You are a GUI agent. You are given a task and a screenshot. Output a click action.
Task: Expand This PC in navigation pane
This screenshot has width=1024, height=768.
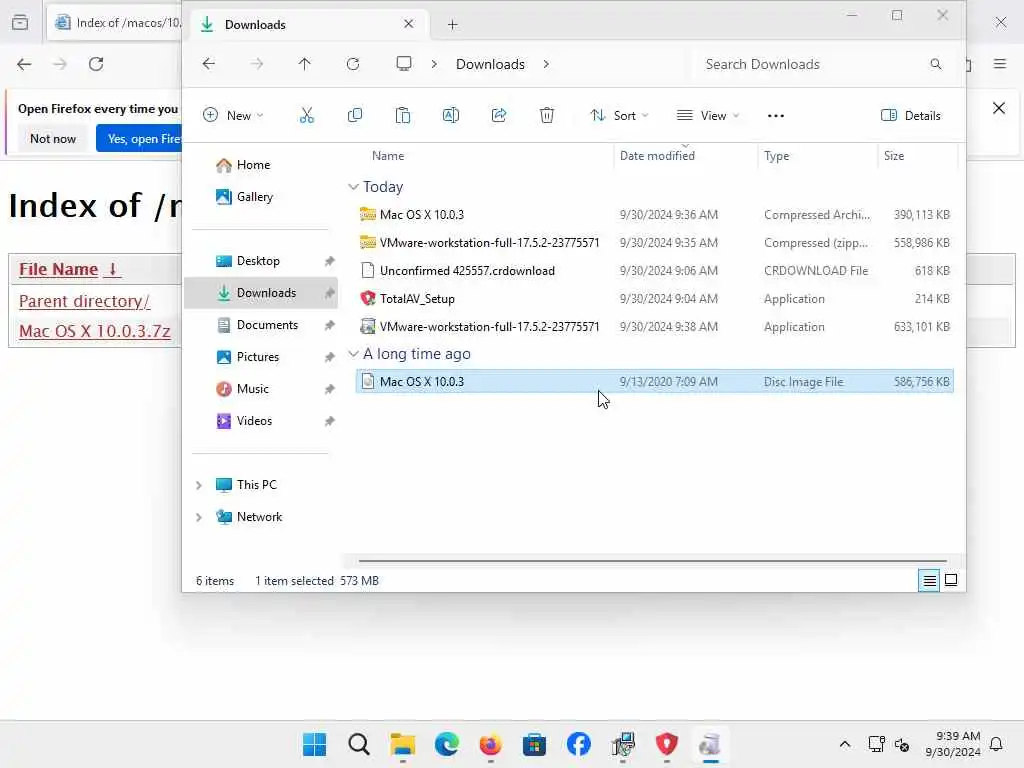[x=199, y=485]
